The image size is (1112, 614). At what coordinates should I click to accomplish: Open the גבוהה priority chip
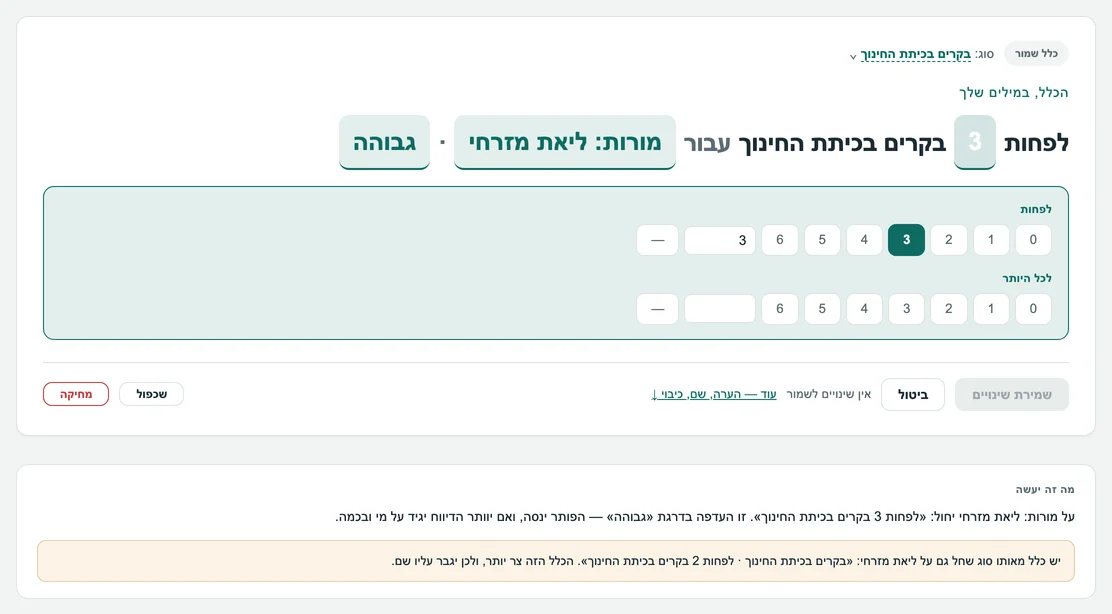tap(384, 143)
